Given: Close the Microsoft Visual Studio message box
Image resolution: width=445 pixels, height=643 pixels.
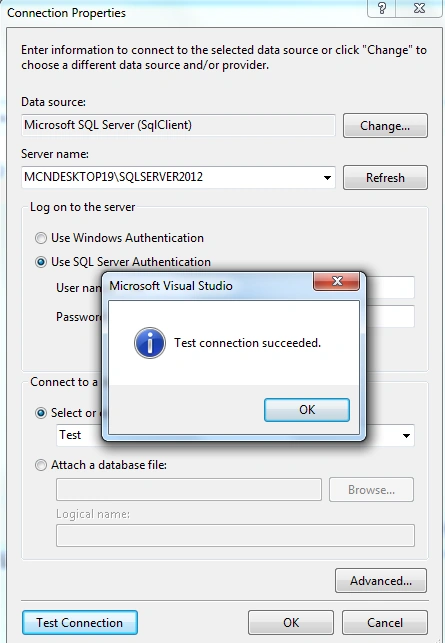Looking at the screenshot, I should pyautogui.click(x=336, y=281).
